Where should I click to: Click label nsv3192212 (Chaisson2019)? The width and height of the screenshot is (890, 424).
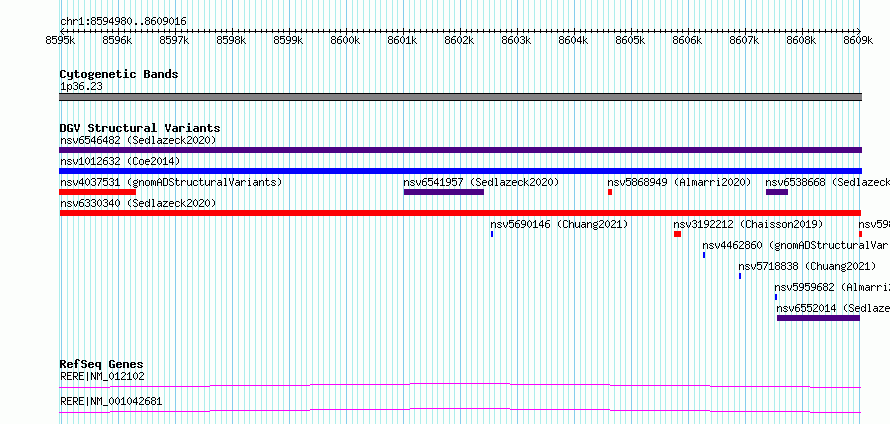click(x=748, y=224)
